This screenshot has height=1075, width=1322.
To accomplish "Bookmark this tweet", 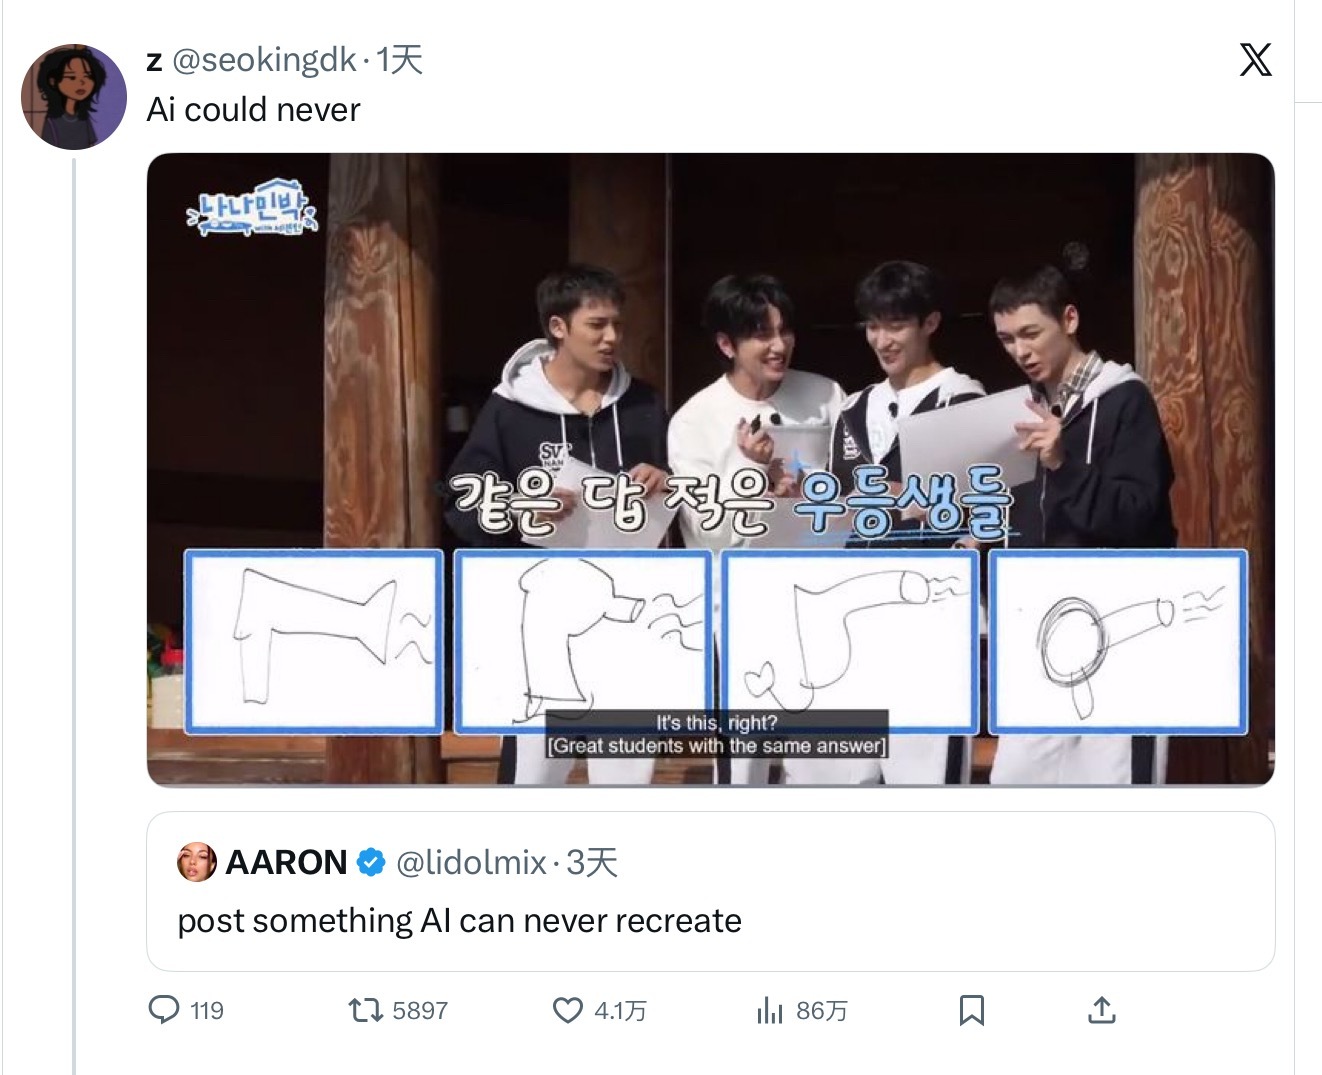I will [972, 1010].
